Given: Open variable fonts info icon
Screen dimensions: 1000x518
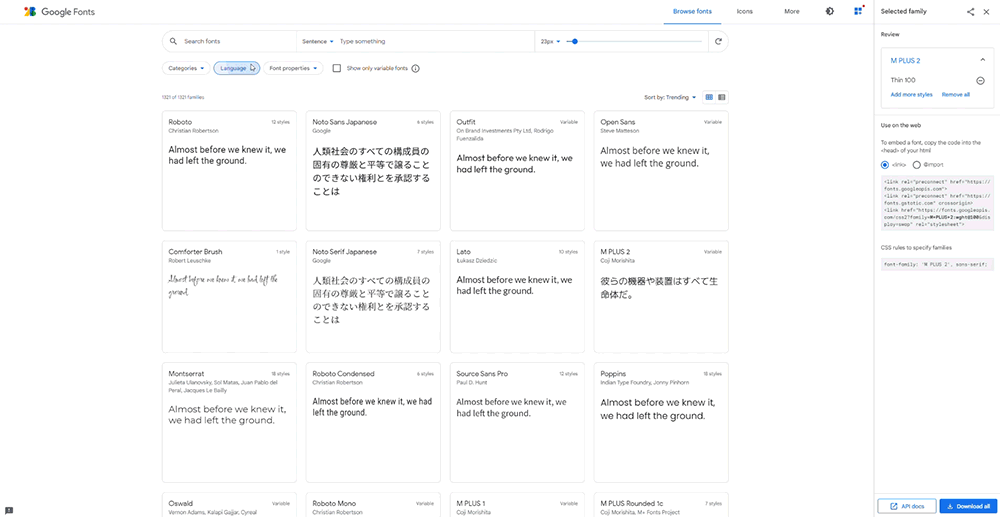Looking at the screenshot, I should coord(416,68).
